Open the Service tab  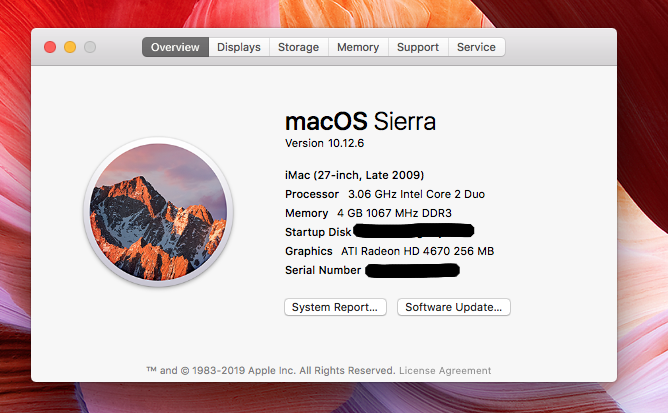pyautogui.click(x=476, y=47)
